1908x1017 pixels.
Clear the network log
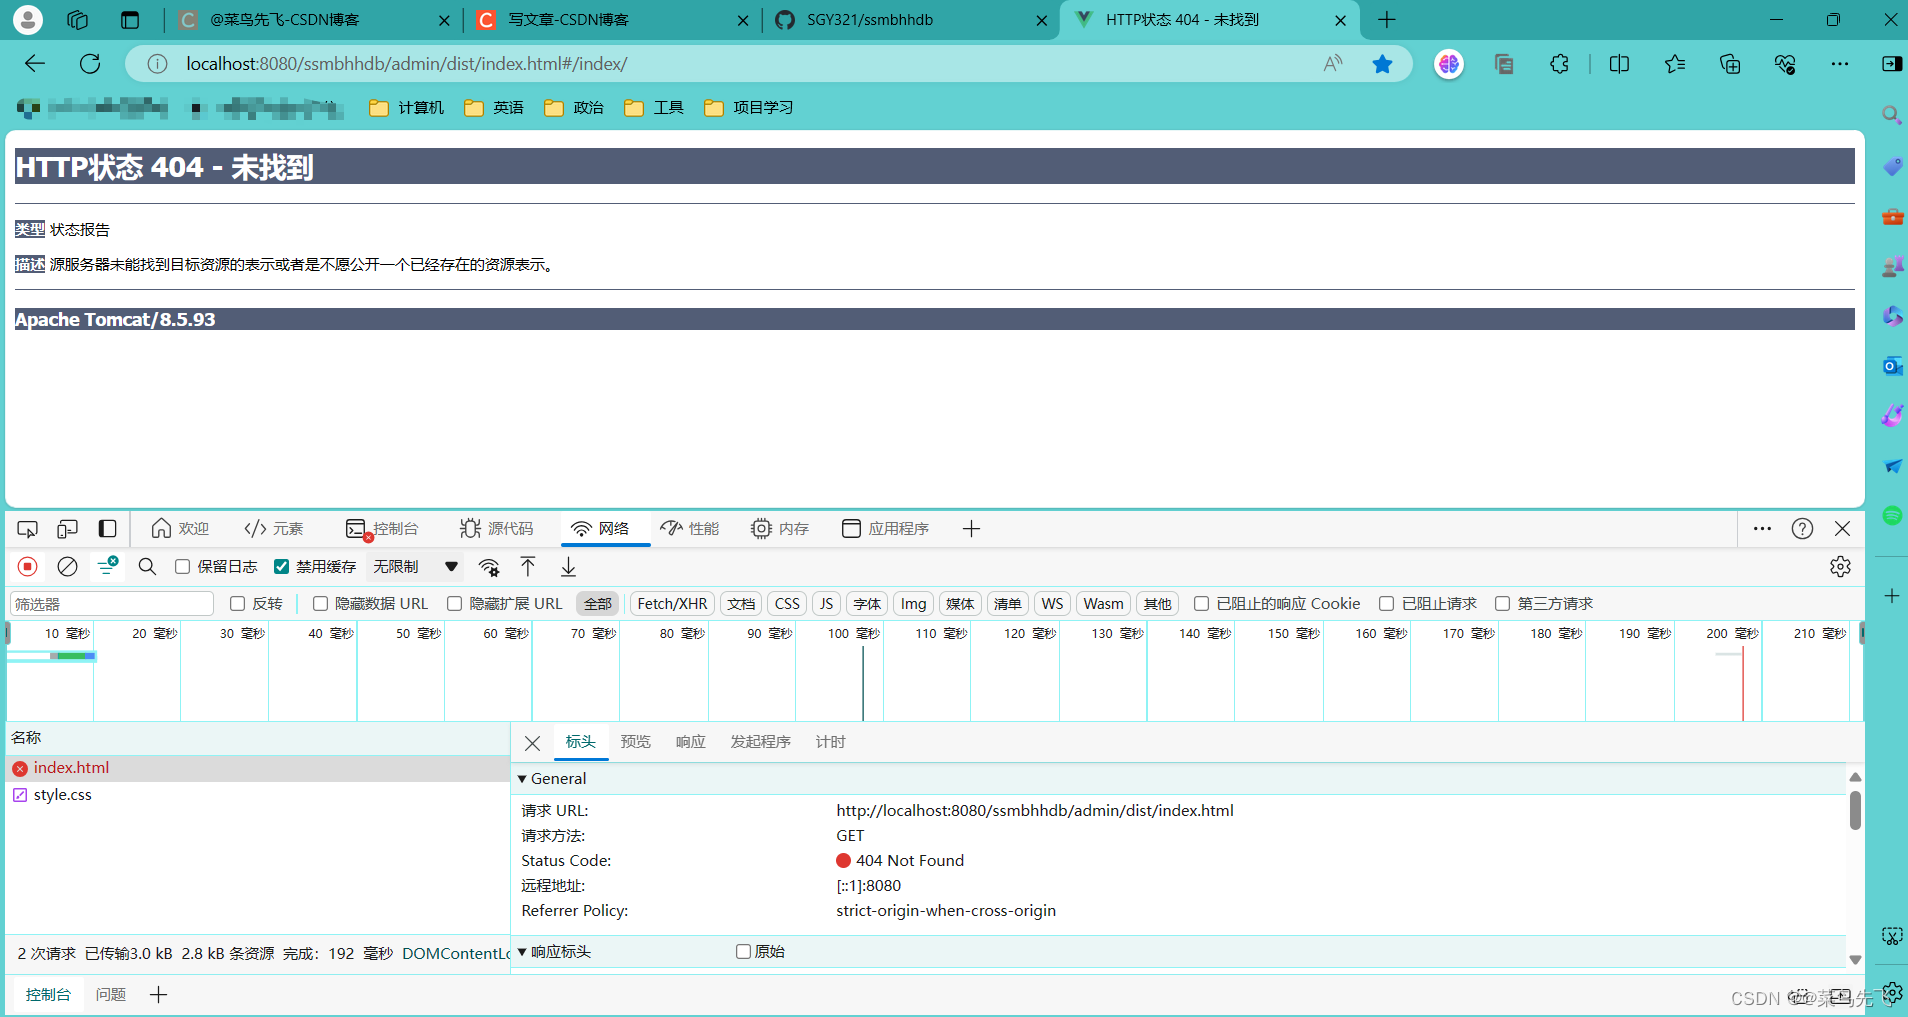(x=67, y=567)
